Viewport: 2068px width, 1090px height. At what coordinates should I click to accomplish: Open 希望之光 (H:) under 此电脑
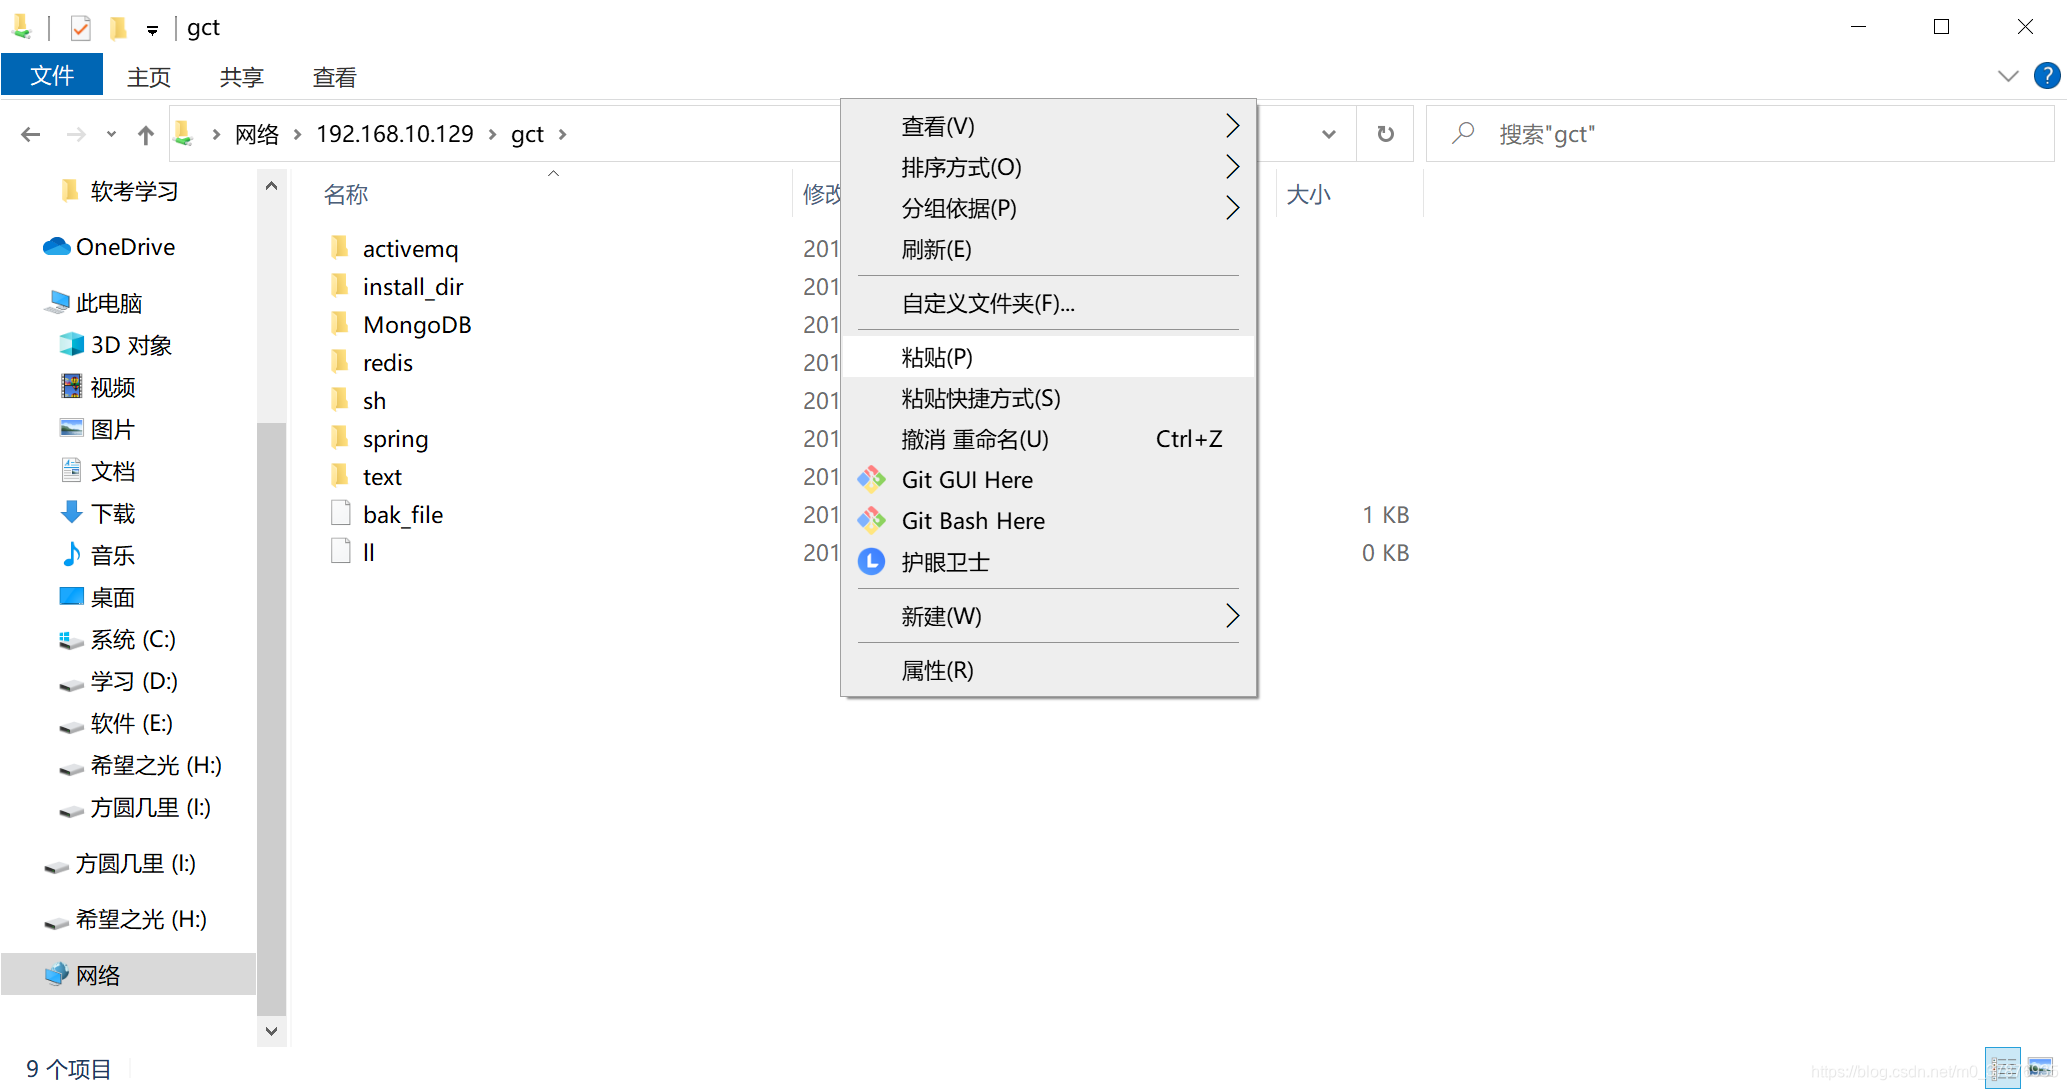coord(141,765)
